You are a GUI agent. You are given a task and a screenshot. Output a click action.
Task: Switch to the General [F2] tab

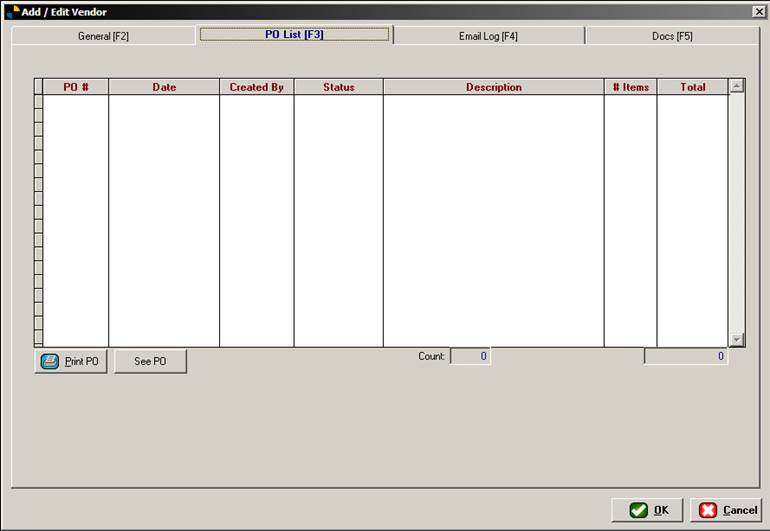tap(103, 36)
